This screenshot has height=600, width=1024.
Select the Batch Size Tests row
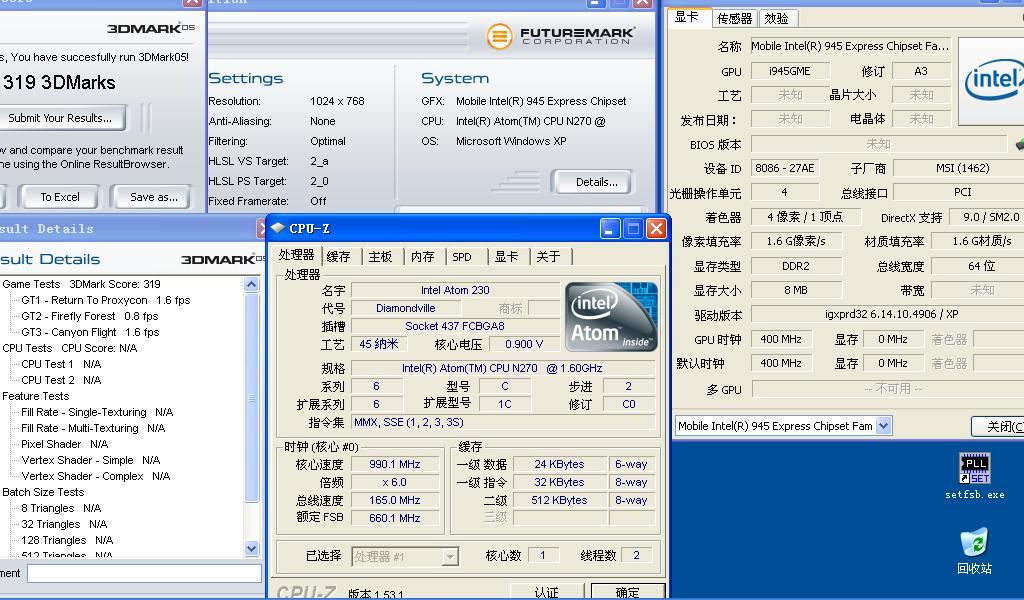(x=43, y=492)
